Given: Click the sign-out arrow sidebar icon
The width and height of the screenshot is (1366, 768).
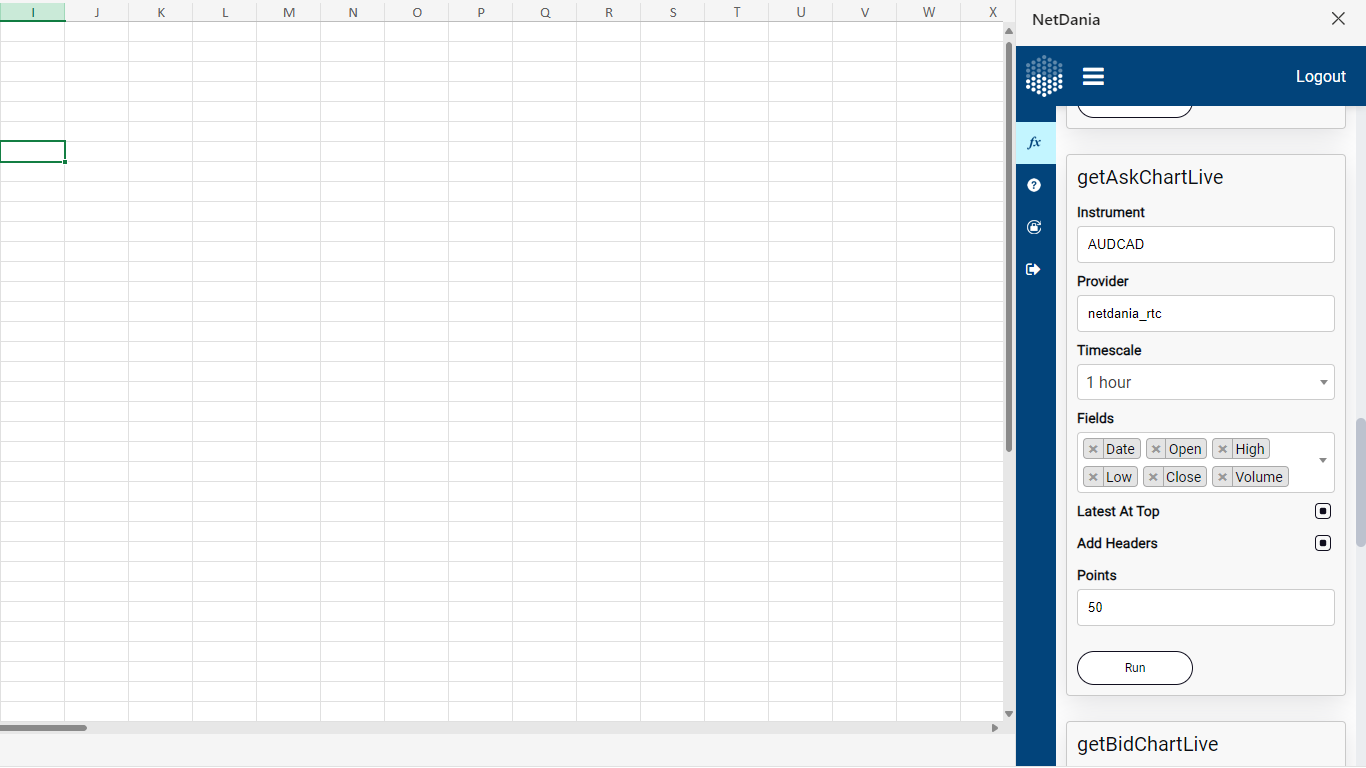Looking at the screenshot, I should point(1034,269).
